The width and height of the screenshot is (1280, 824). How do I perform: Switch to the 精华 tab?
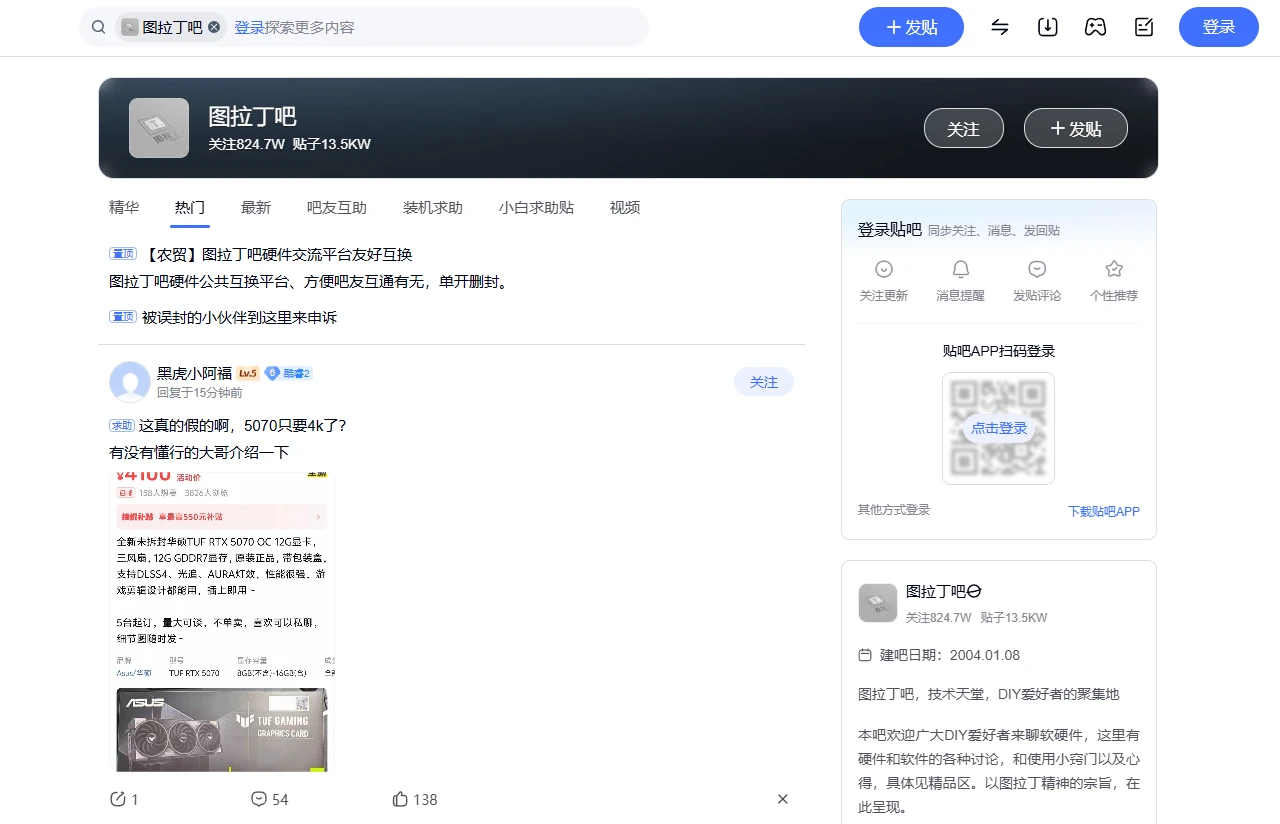click(124, 208)
